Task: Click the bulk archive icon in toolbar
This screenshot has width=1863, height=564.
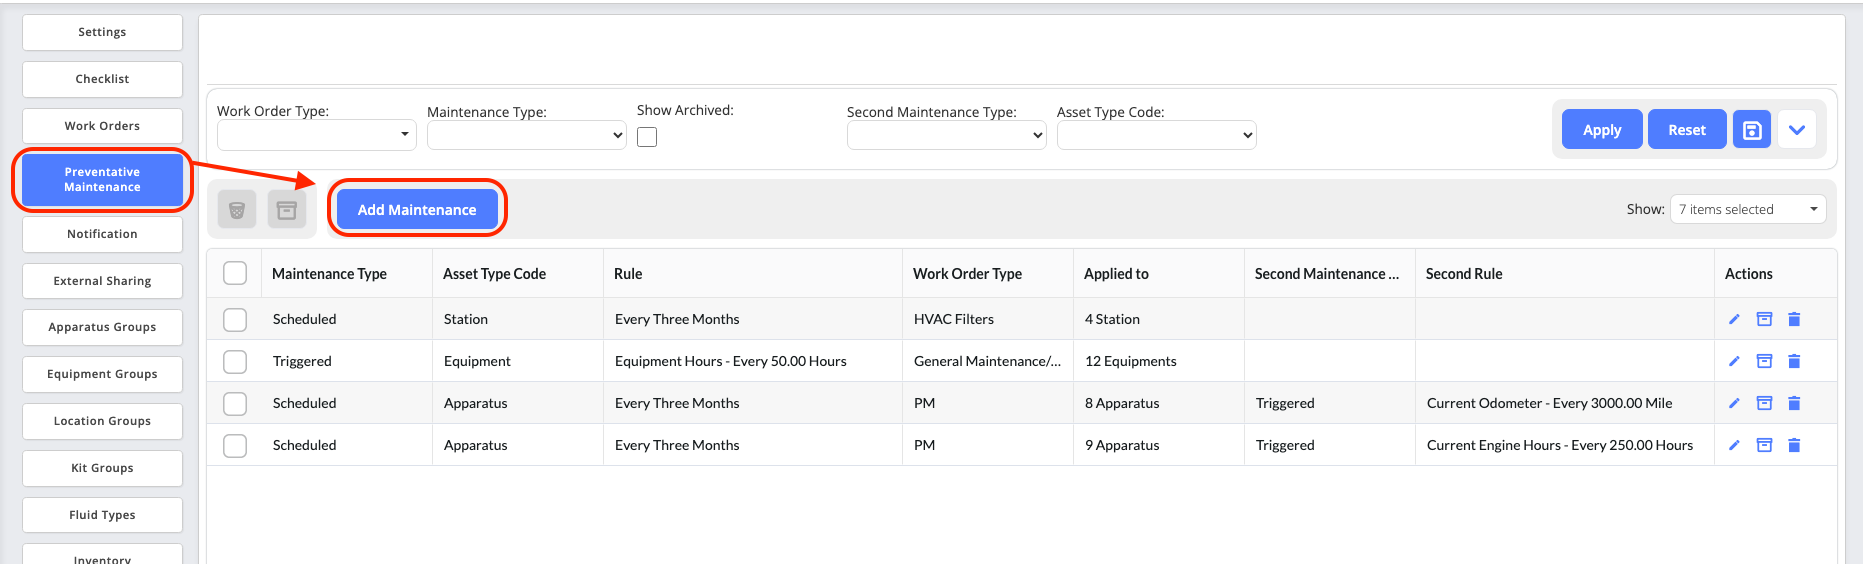Action: (287, 210)
